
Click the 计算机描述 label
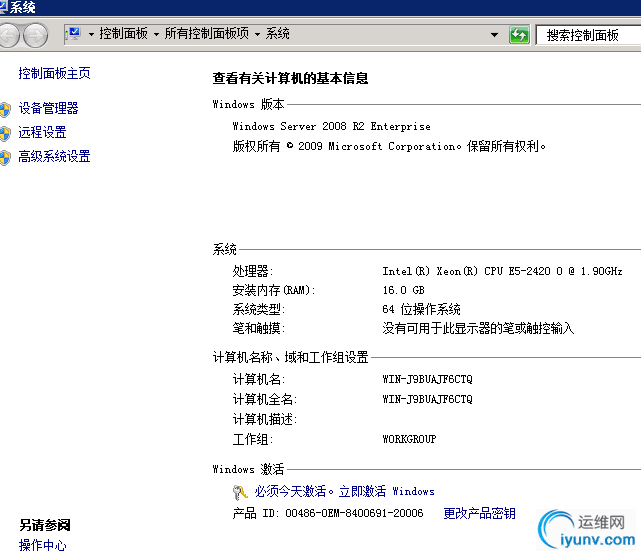click(264, 419)
